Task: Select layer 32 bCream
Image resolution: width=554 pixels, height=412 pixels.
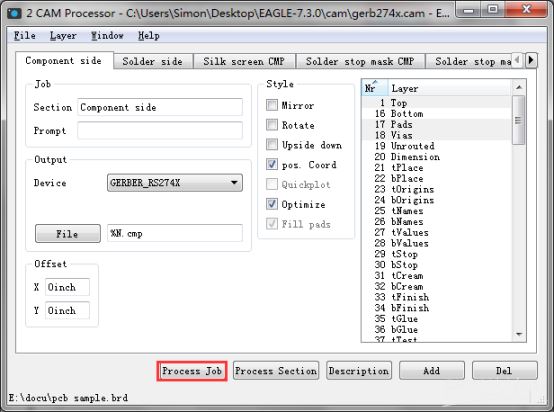Action: (x=437, y=286)
